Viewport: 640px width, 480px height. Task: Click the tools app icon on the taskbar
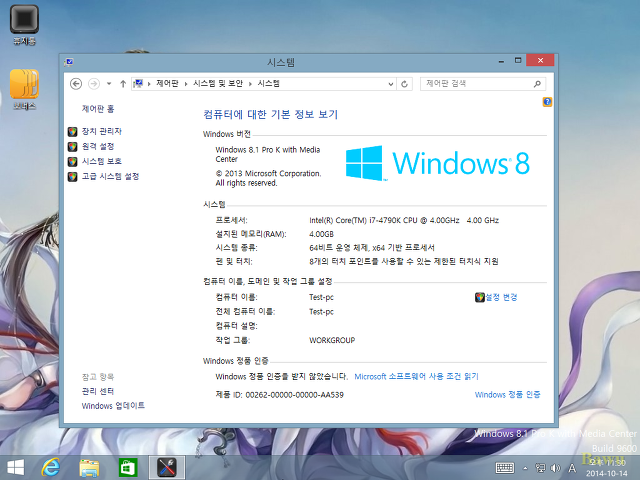(167, 468)
